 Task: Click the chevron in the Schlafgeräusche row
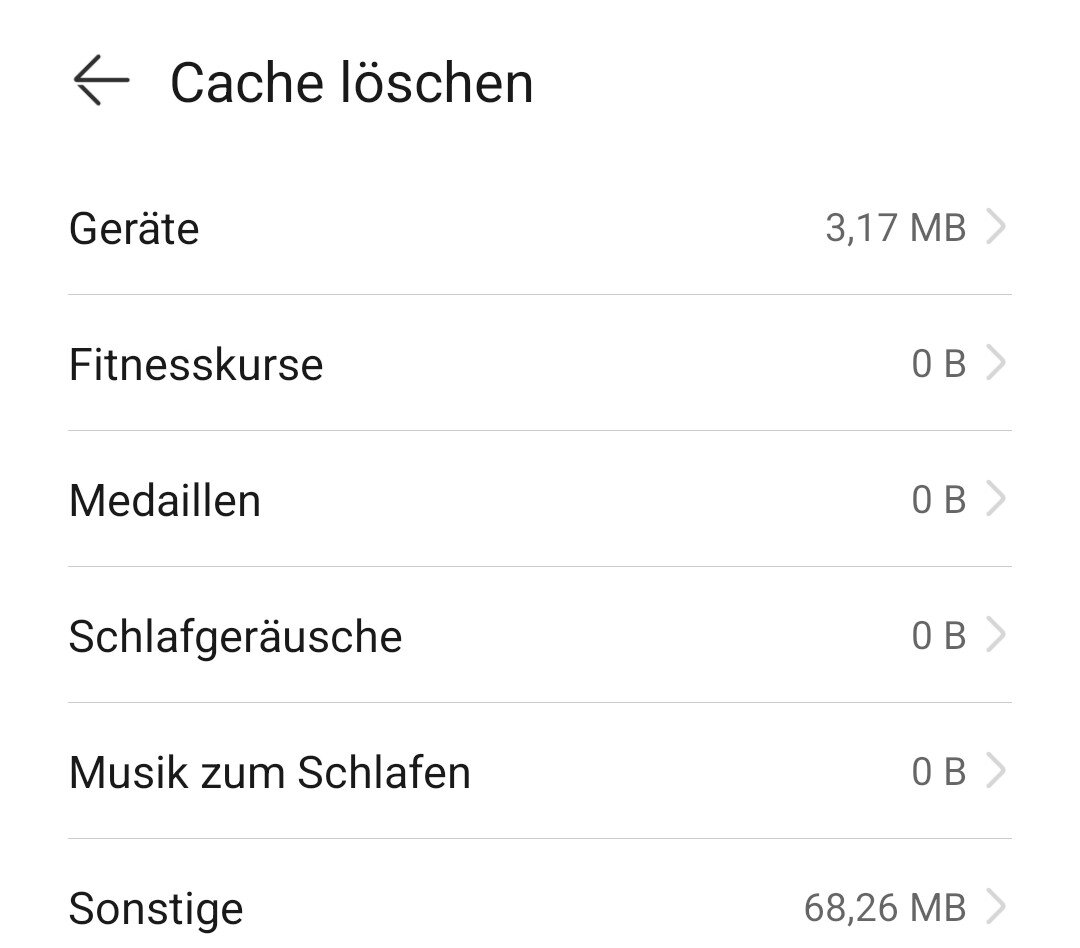(x=996, y=634)
